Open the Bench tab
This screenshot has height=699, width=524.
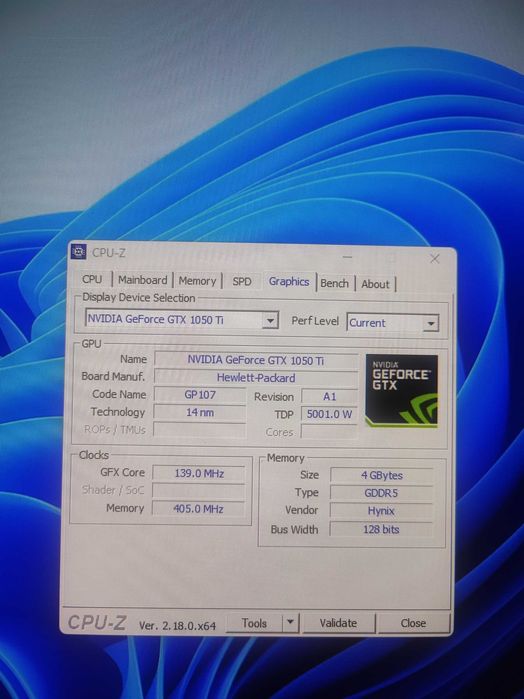(x=334, y=284)
